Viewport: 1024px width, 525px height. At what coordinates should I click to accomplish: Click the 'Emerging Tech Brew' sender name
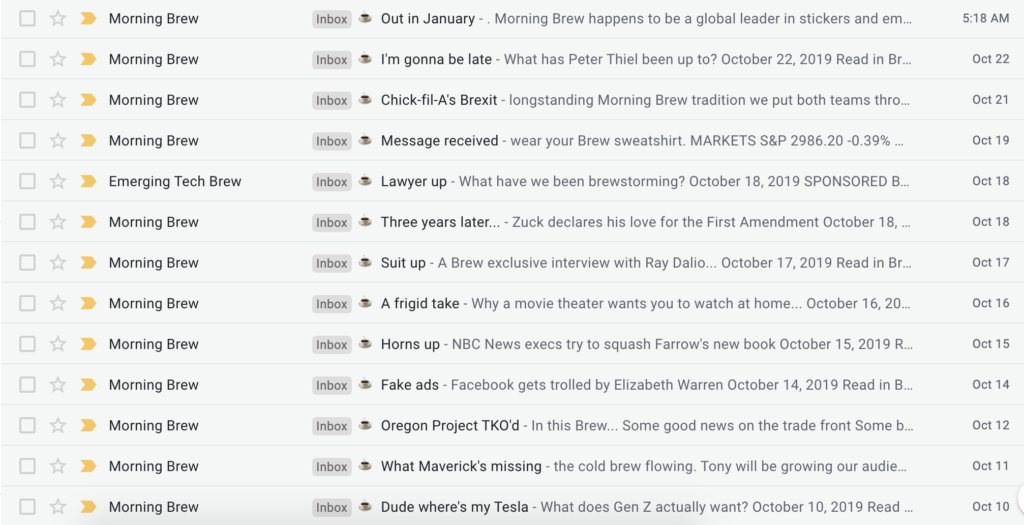pyautogui.click(x=175, y=181)
